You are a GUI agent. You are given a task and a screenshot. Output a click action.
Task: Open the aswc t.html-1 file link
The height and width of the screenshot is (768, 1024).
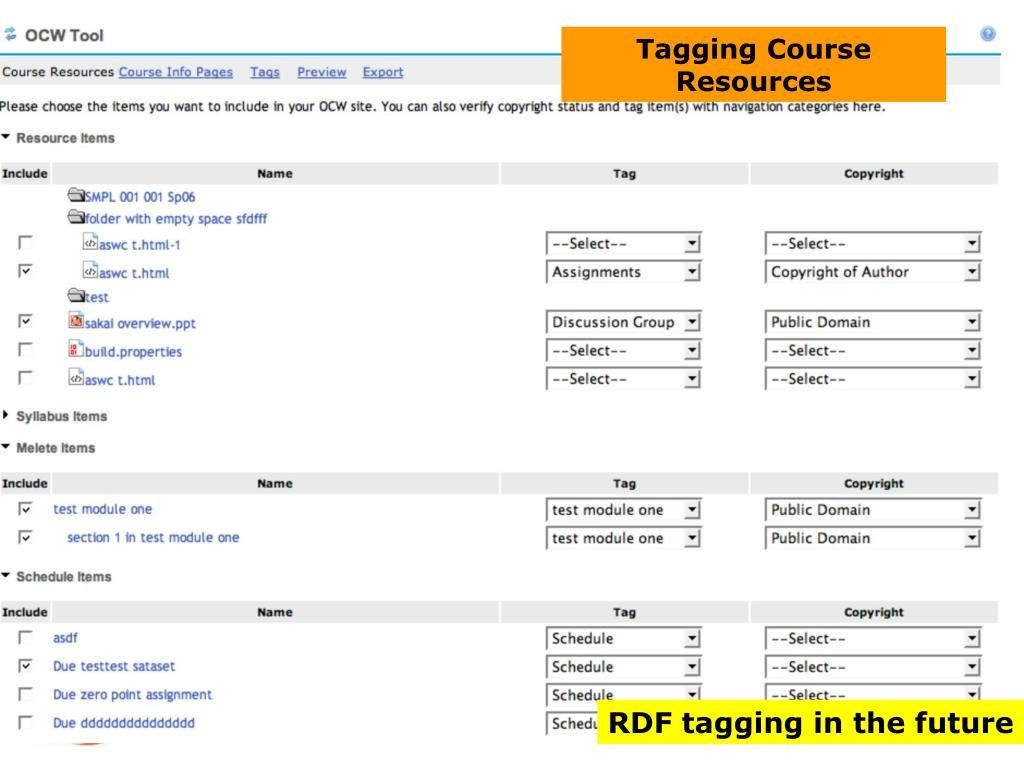(x=140, y=245)
